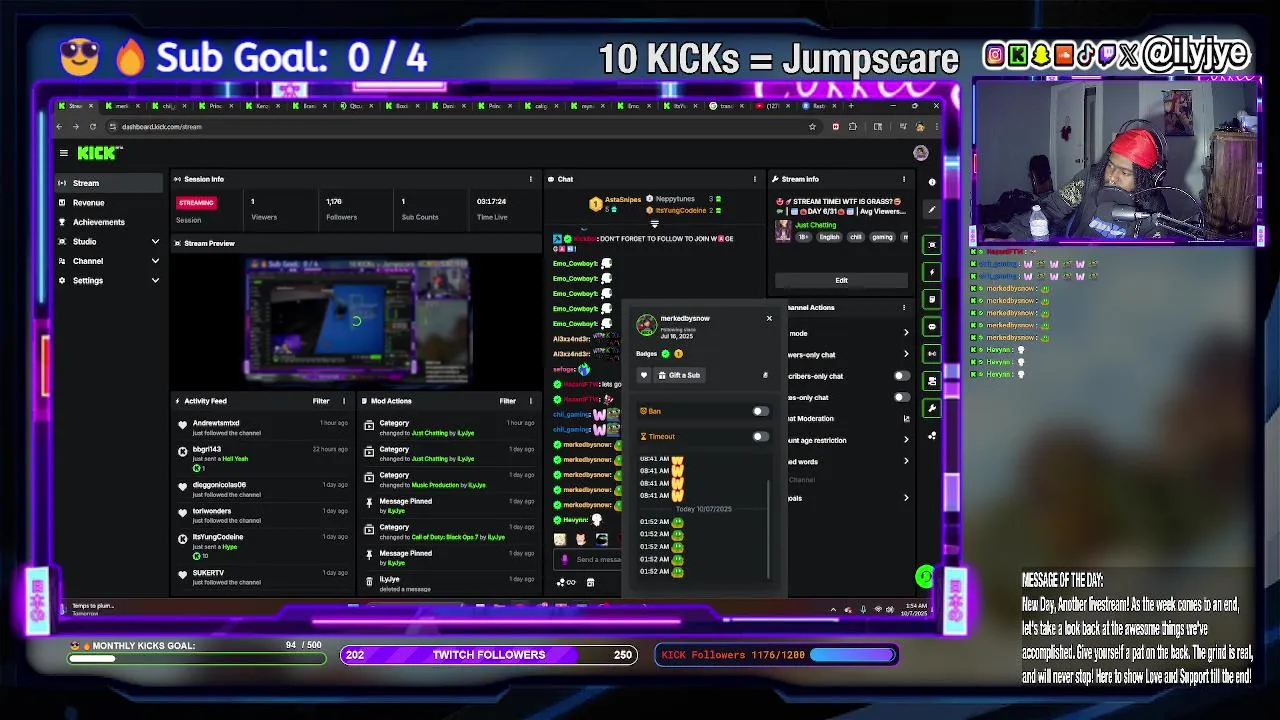Reload the dashboard page
Image resolution: width=1280 pixels, height=720 pixels.
point(92,126)
